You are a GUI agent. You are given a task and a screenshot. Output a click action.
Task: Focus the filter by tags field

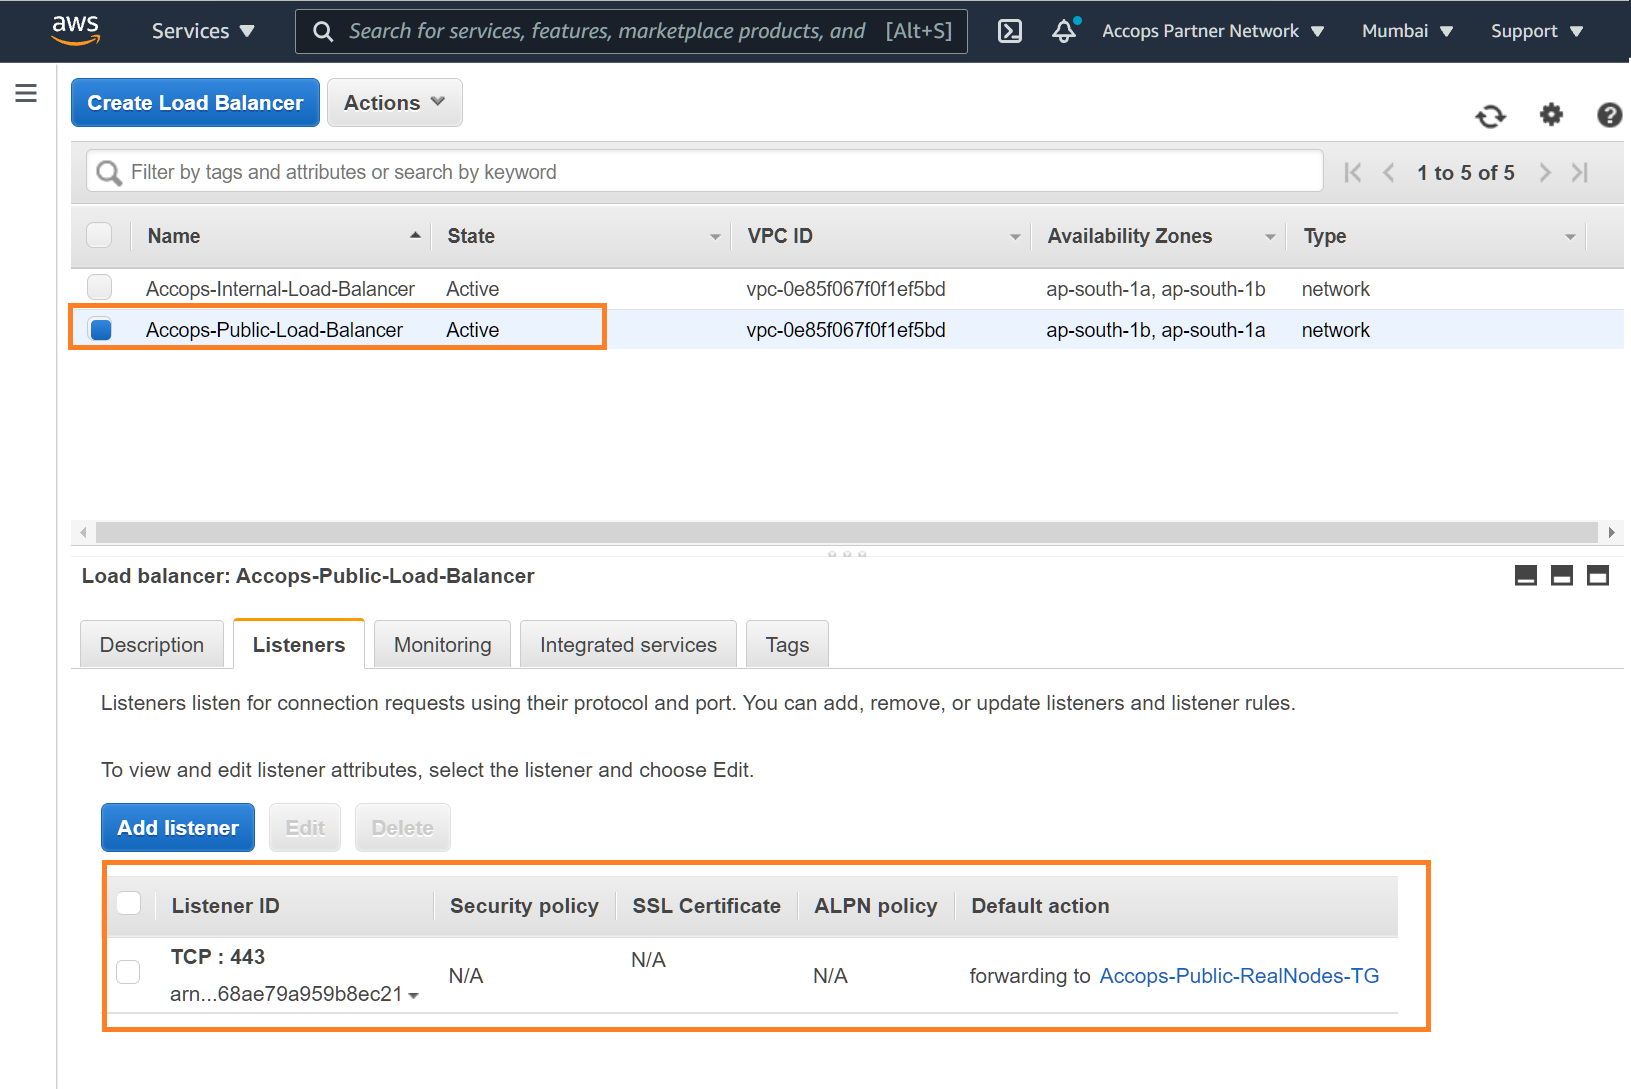pyautogui.click(x=705, y=172)
